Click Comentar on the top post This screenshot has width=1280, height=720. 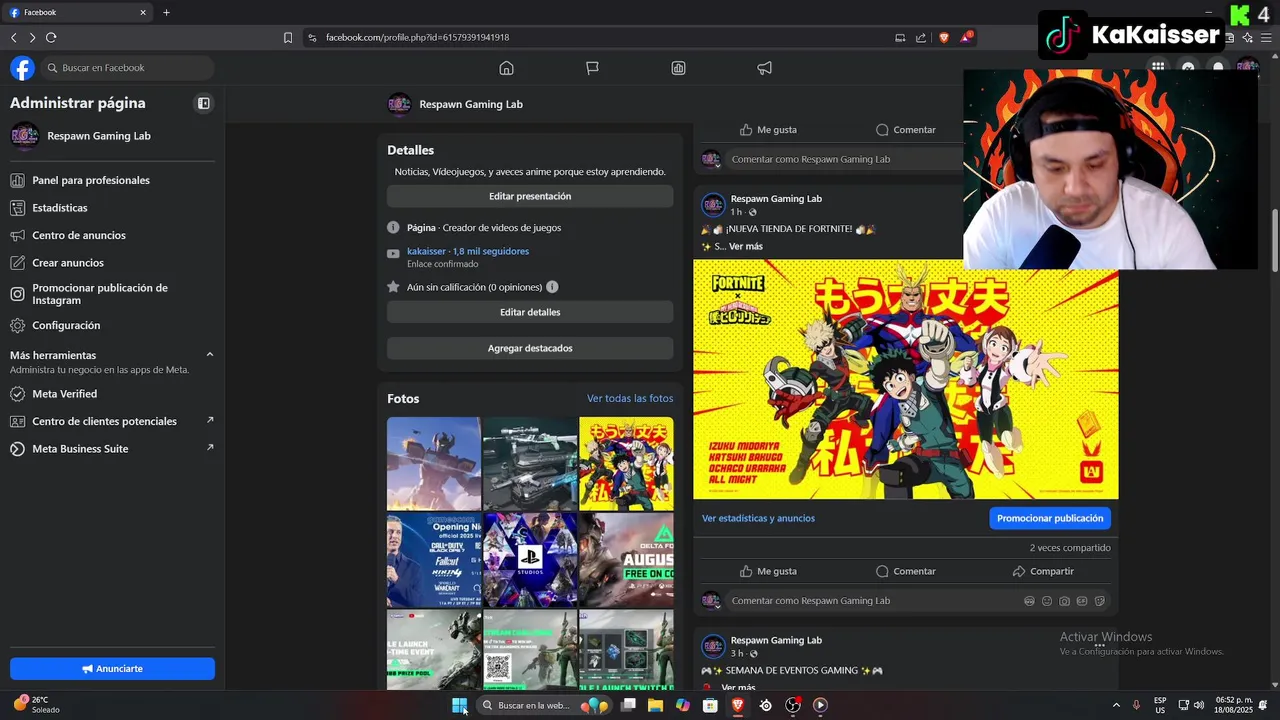coord(905,130)
